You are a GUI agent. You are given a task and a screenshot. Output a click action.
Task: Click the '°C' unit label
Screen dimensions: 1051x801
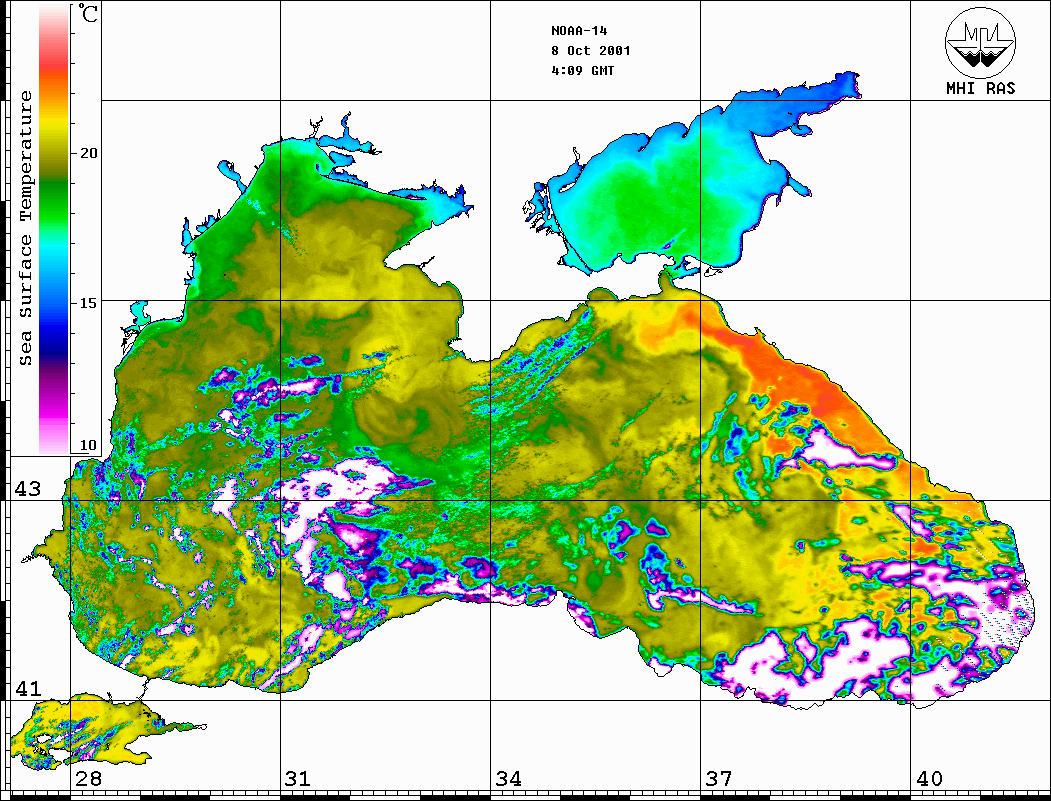(88, 13)
